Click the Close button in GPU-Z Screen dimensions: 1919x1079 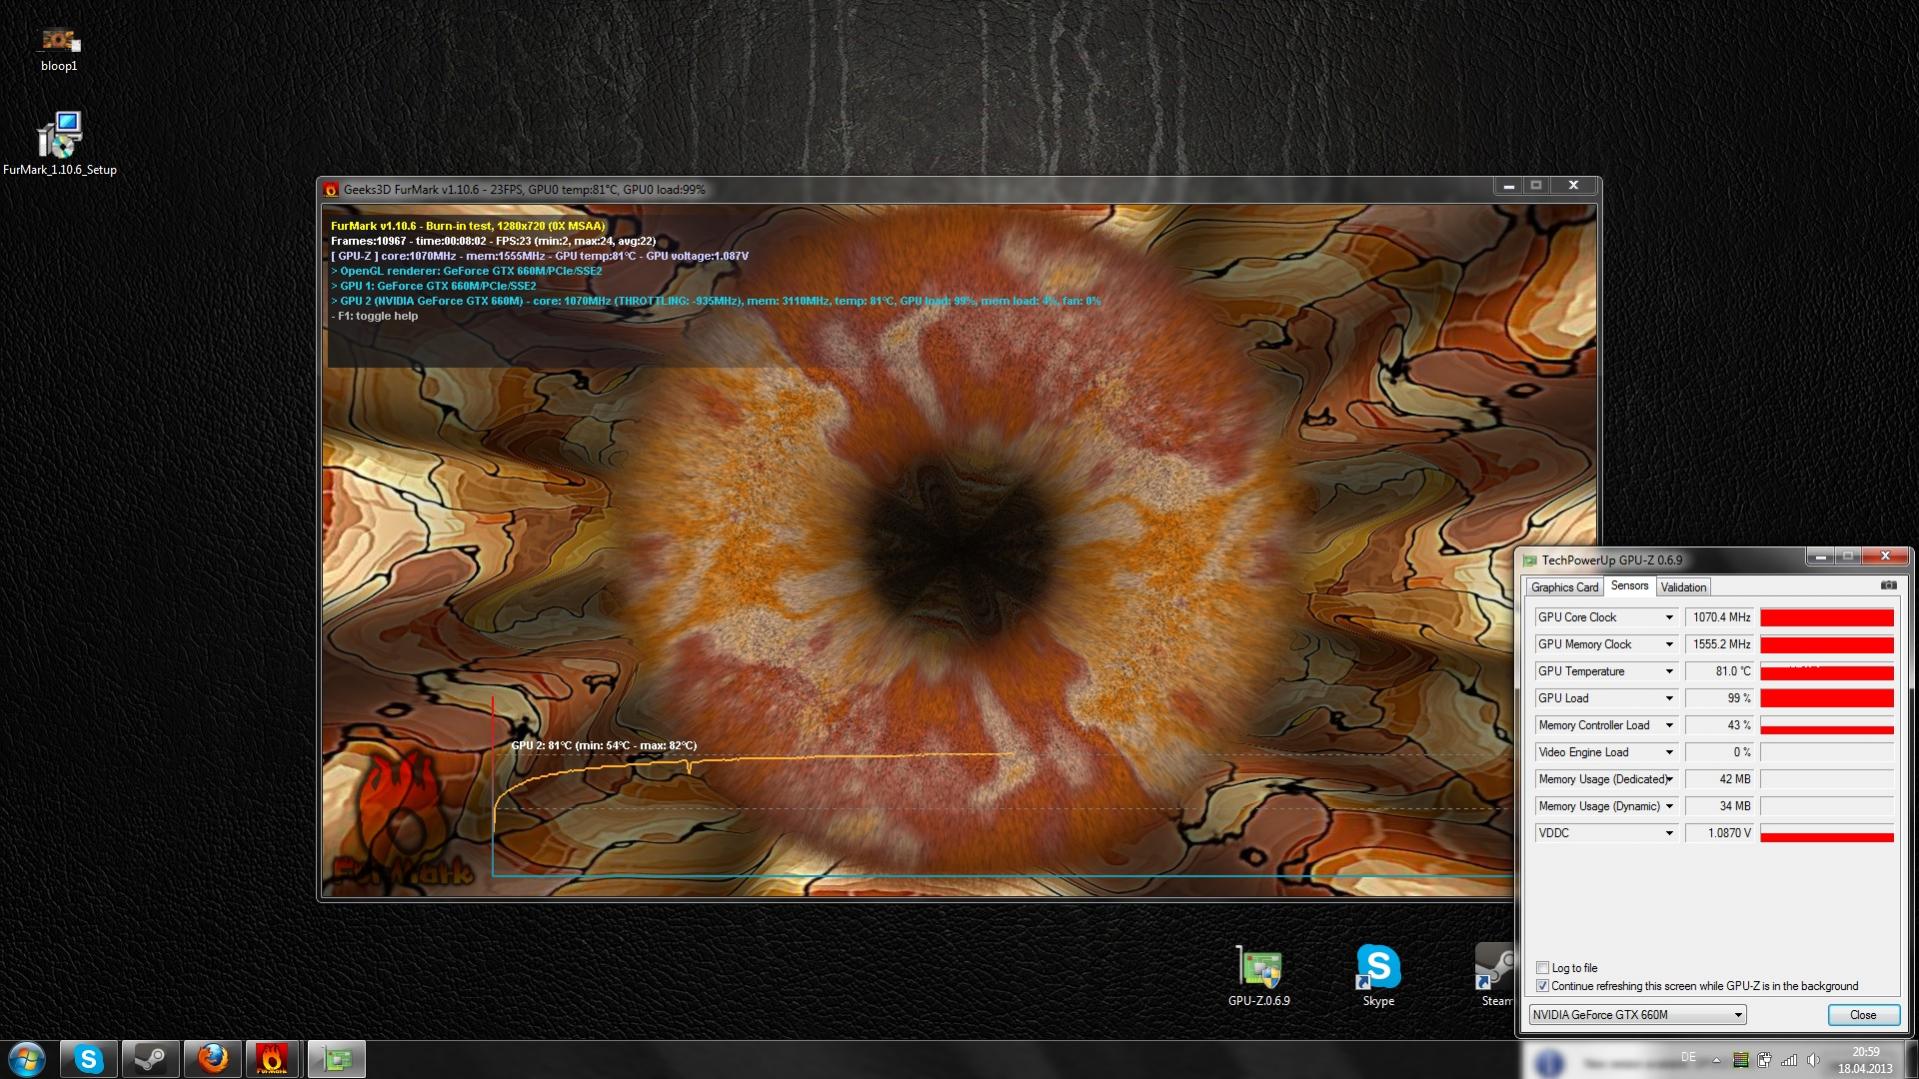click(x=1863, y=1015)
